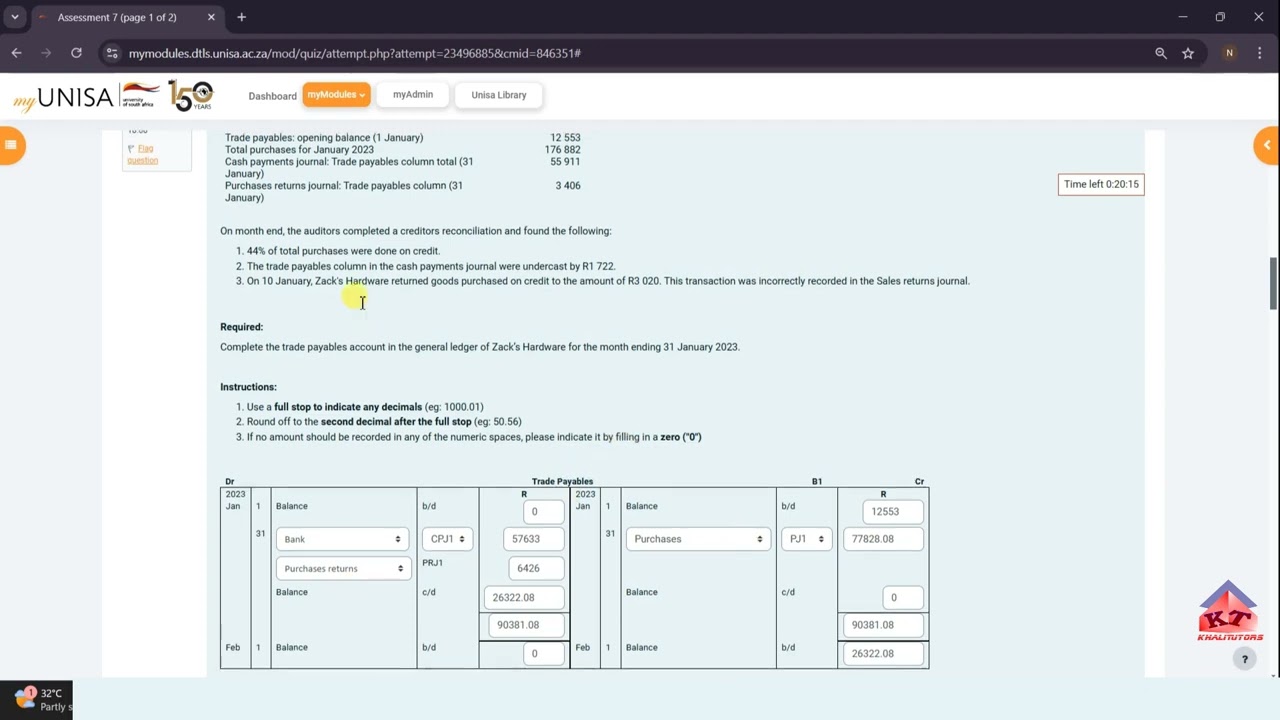Click the 'Trade Payables' ledger heading
This screenshot has height=720, width=1280.
[x=562, y=481]
